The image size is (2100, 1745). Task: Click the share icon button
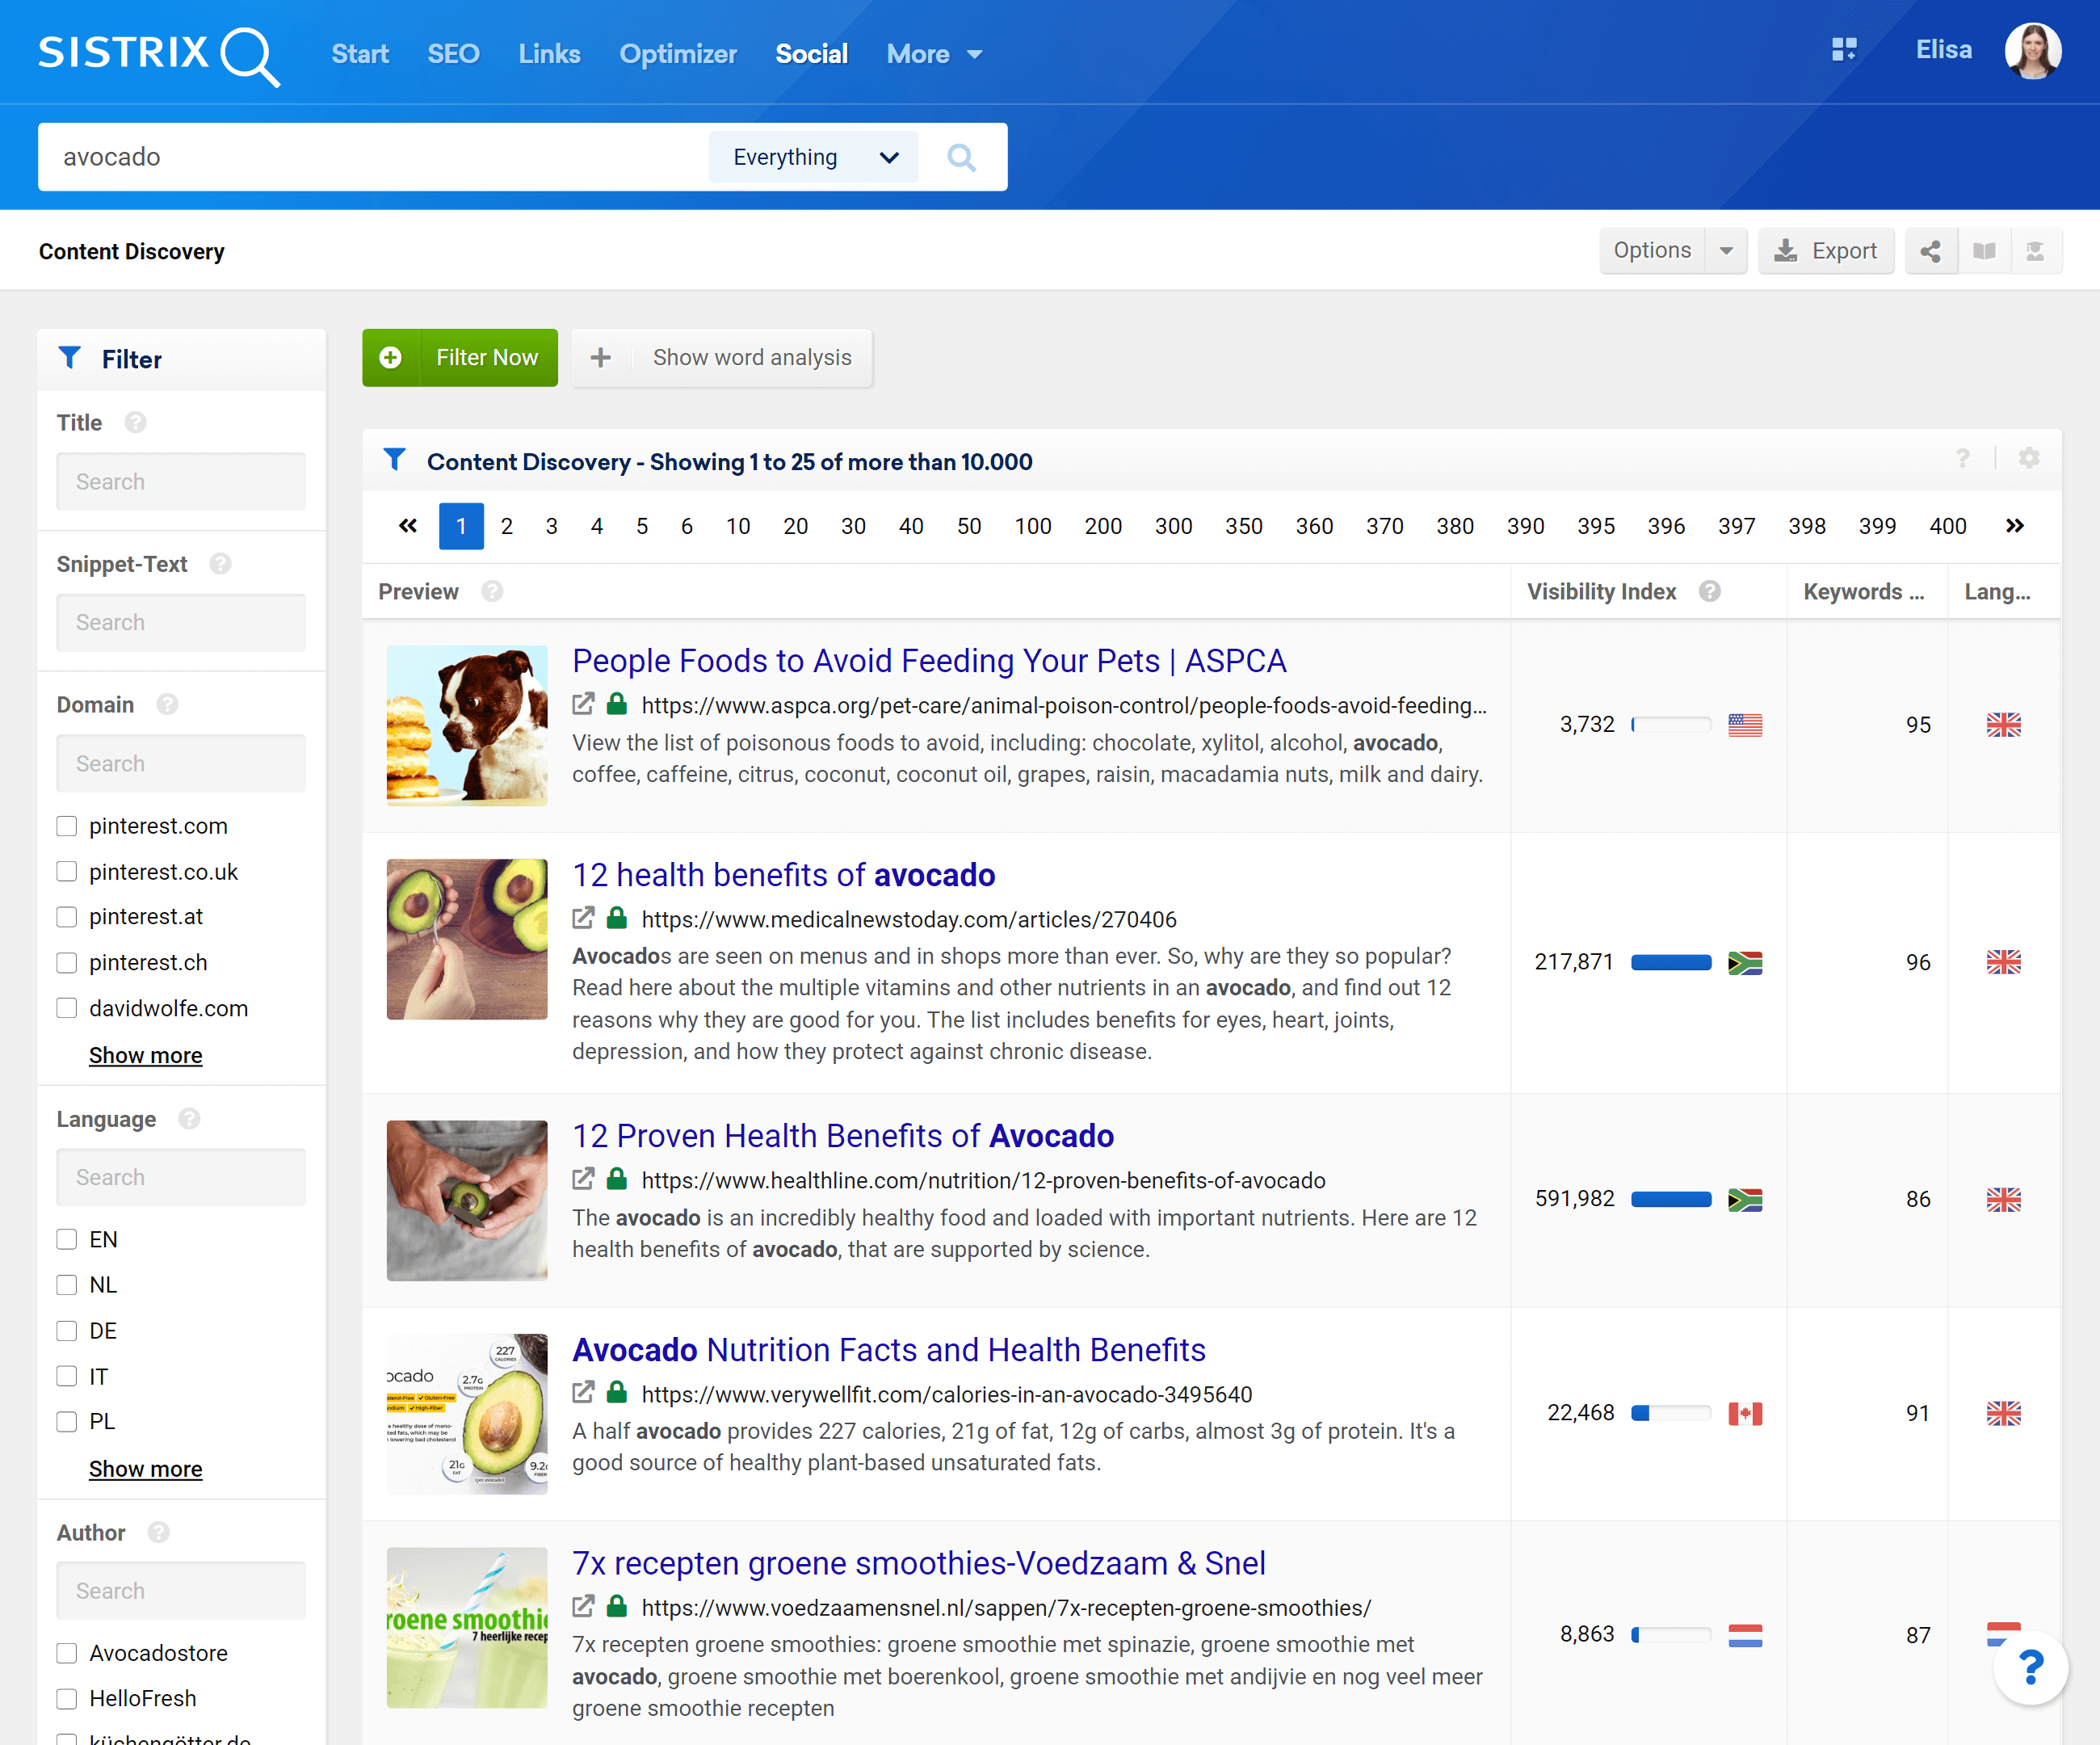tap(1931, 251)
